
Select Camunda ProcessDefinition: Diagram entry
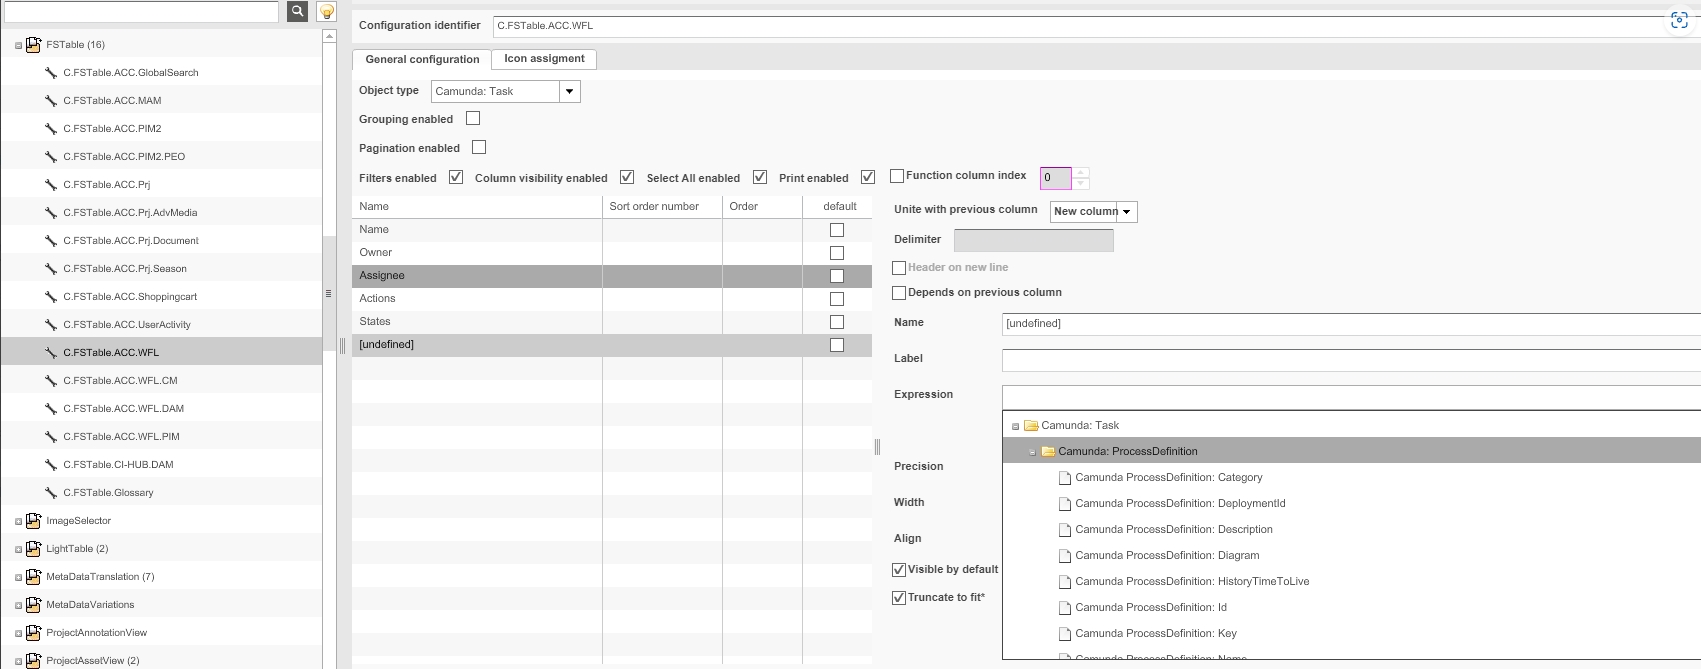click(x=1167, y=556)
